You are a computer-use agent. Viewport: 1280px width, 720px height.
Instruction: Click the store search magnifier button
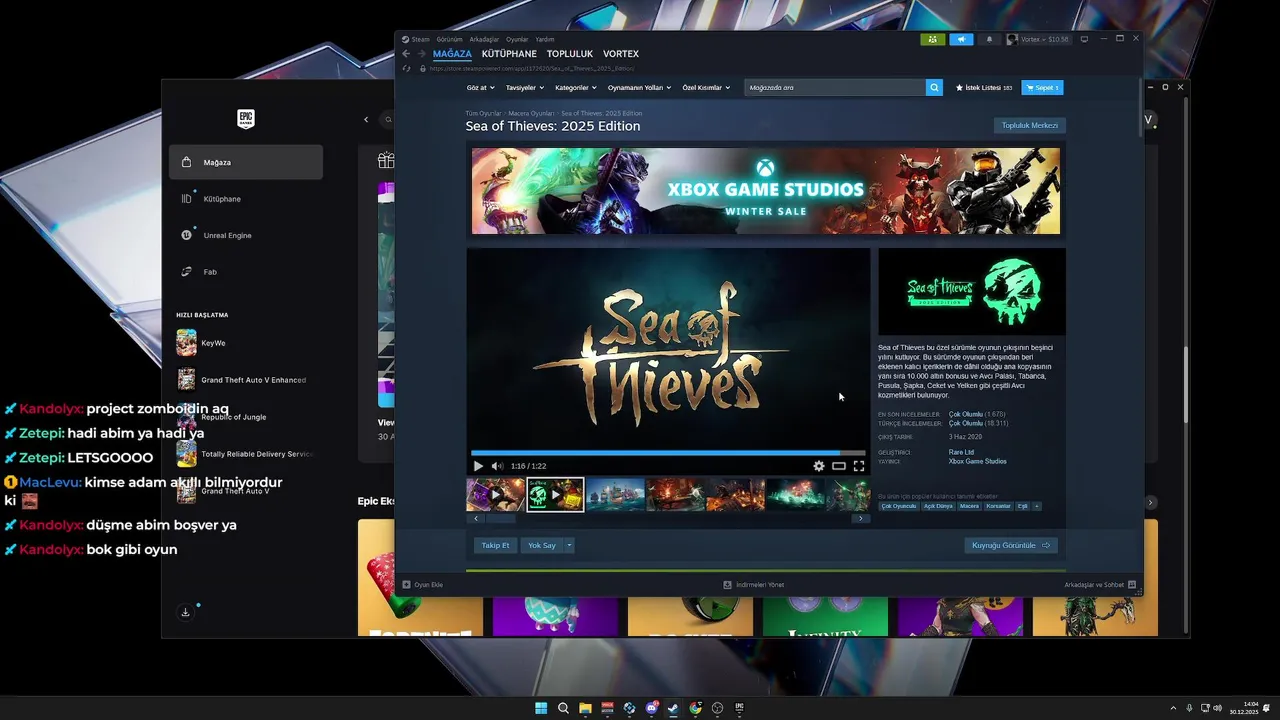(934, 88)
